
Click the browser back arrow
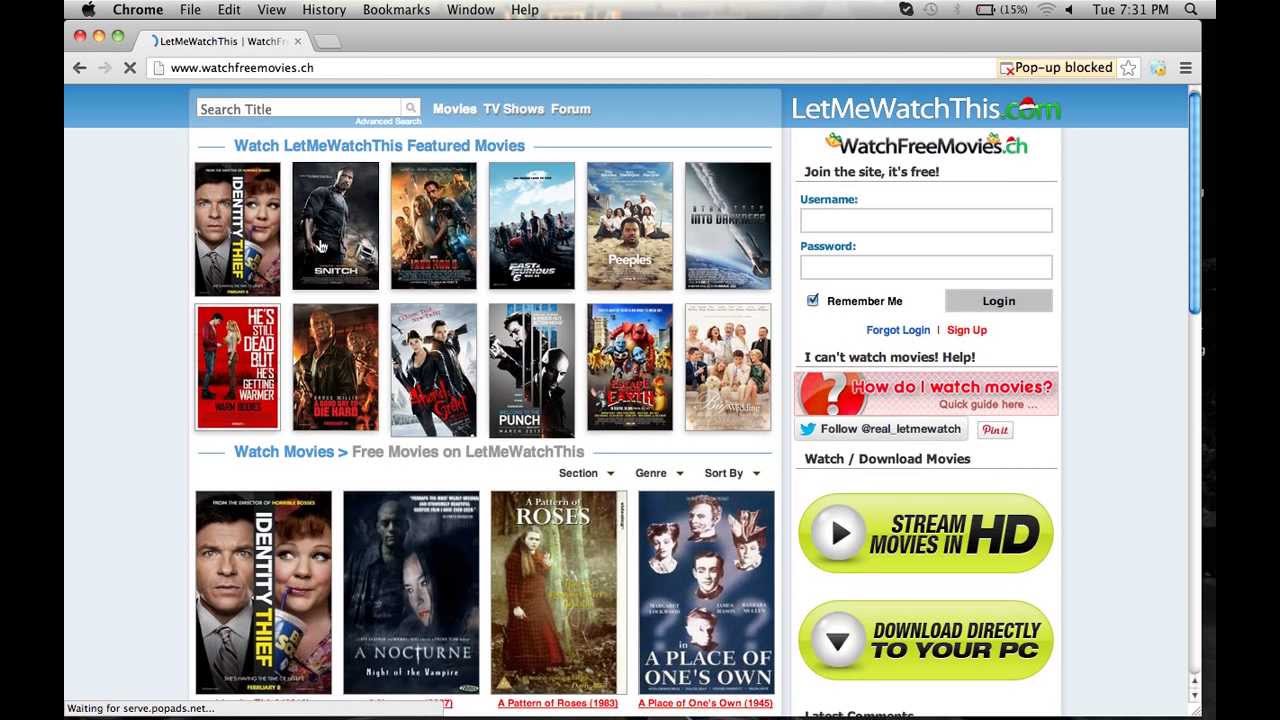(x=80, y=68)
